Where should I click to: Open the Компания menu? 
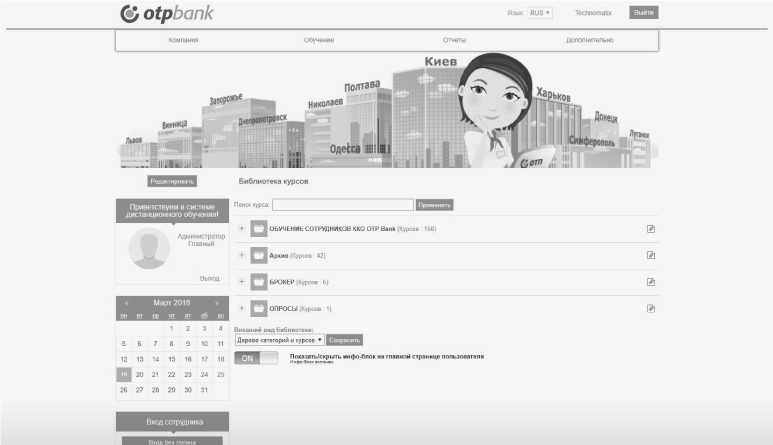[183, 40]
